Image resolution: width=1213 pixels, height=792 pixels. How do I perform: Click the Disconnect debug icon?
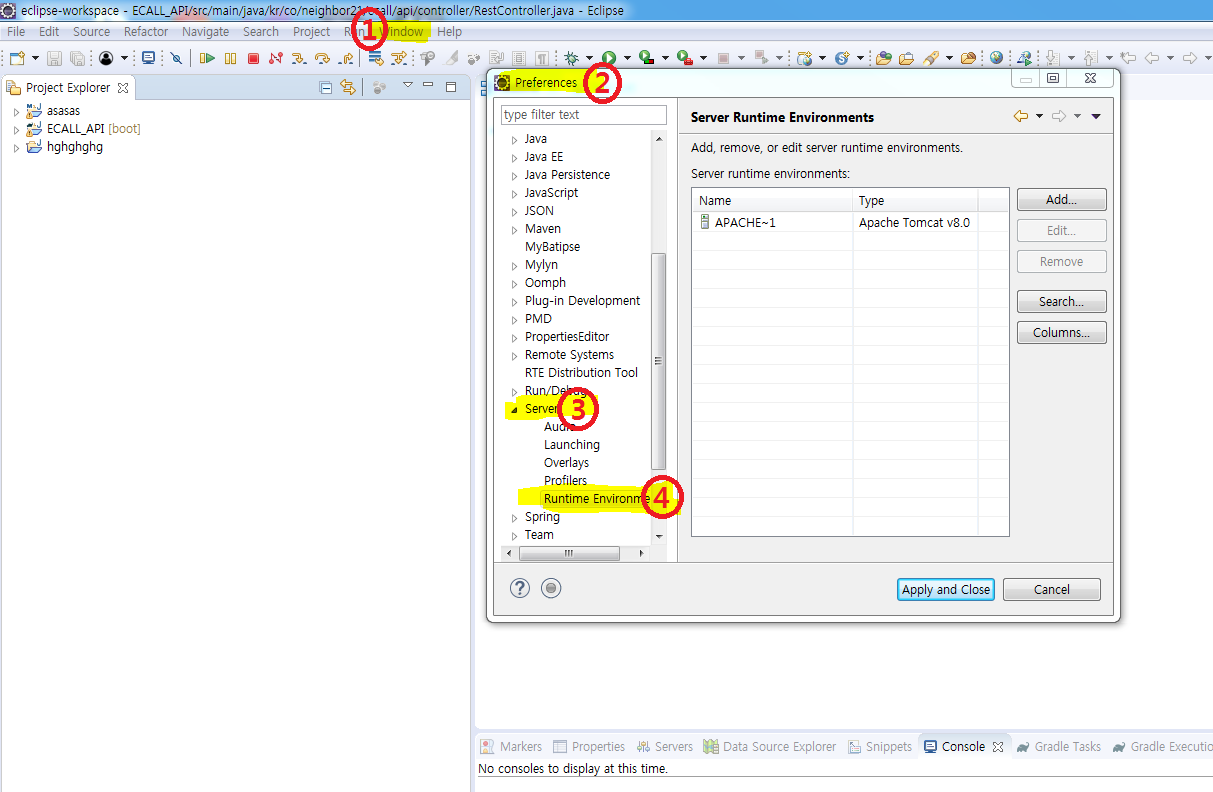pos(276,58)
